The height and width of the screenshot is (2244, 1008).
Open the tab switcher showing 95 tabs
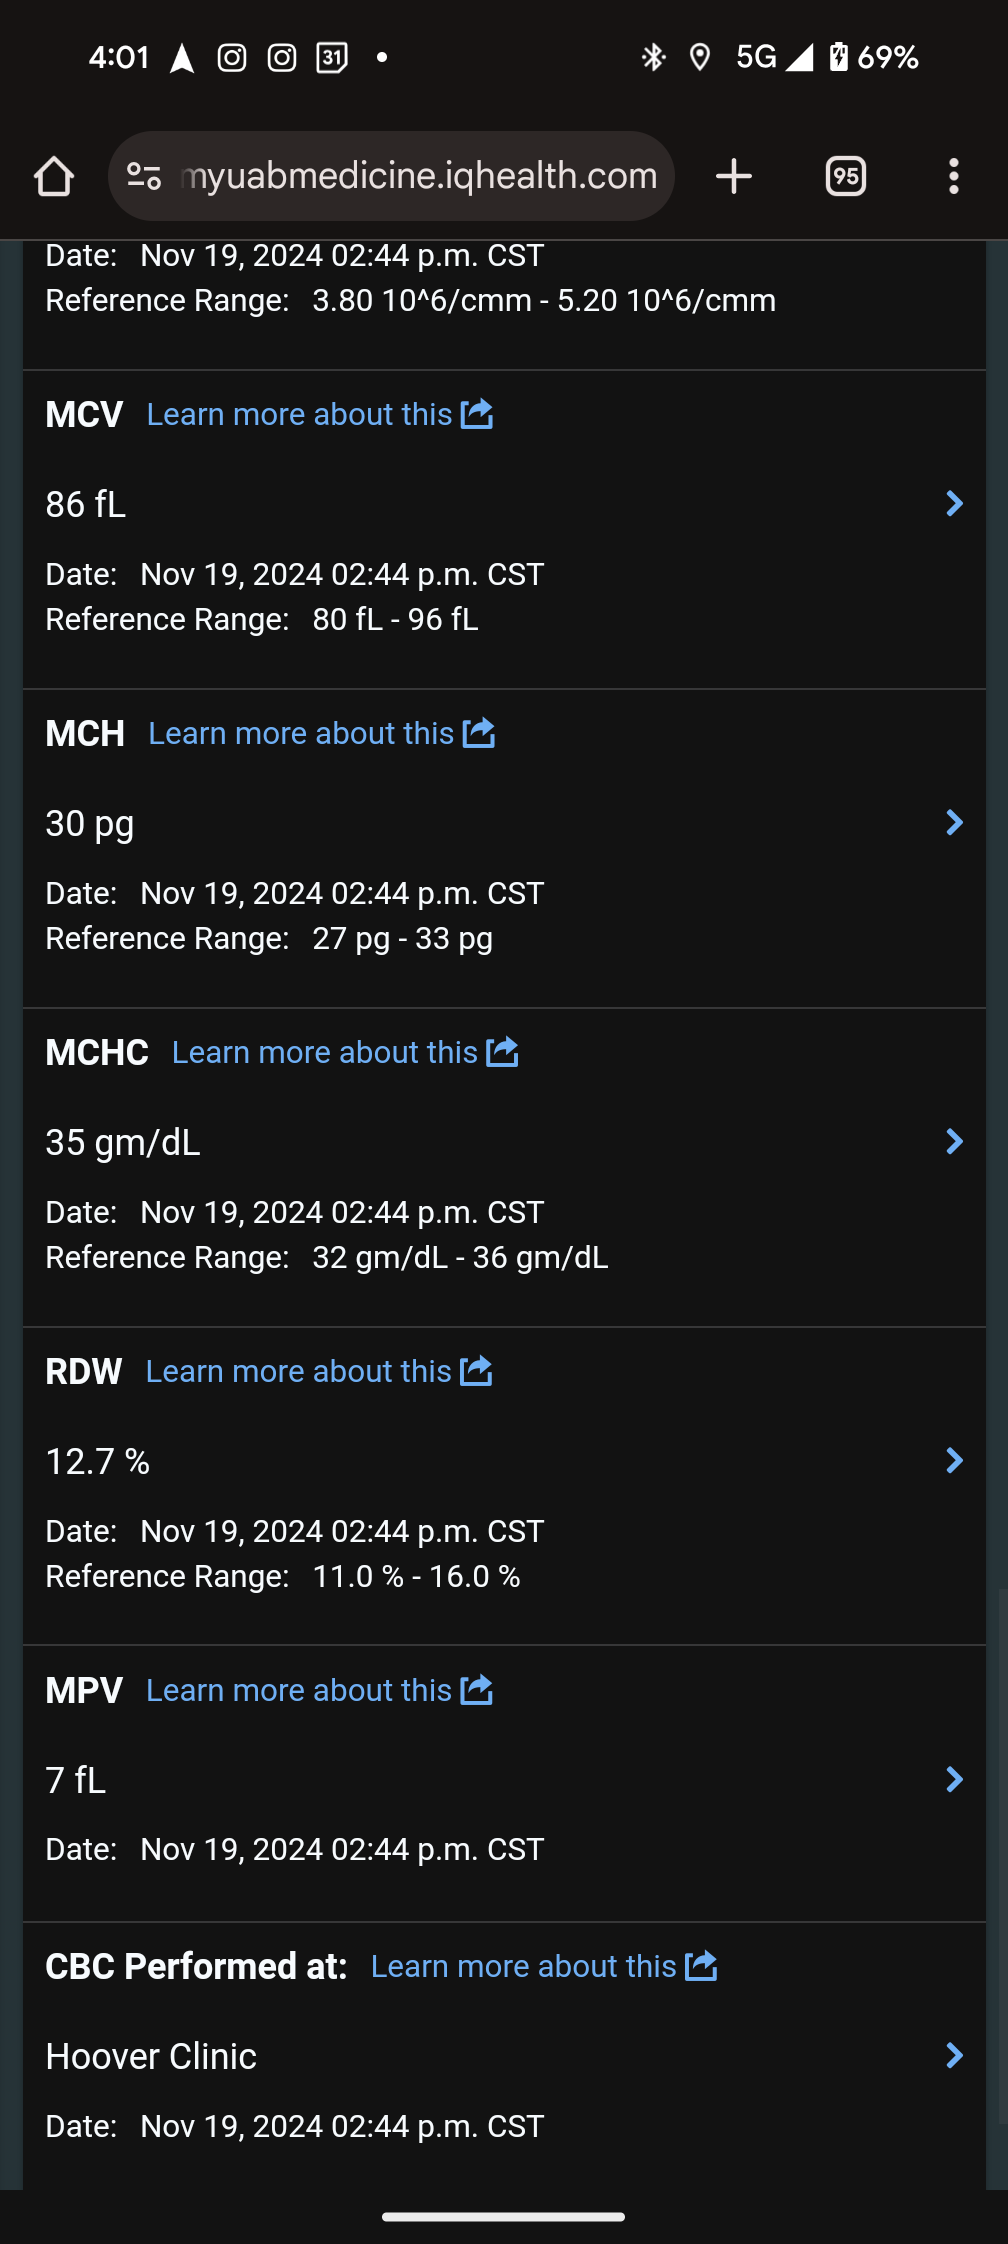(x=845, y=177)
